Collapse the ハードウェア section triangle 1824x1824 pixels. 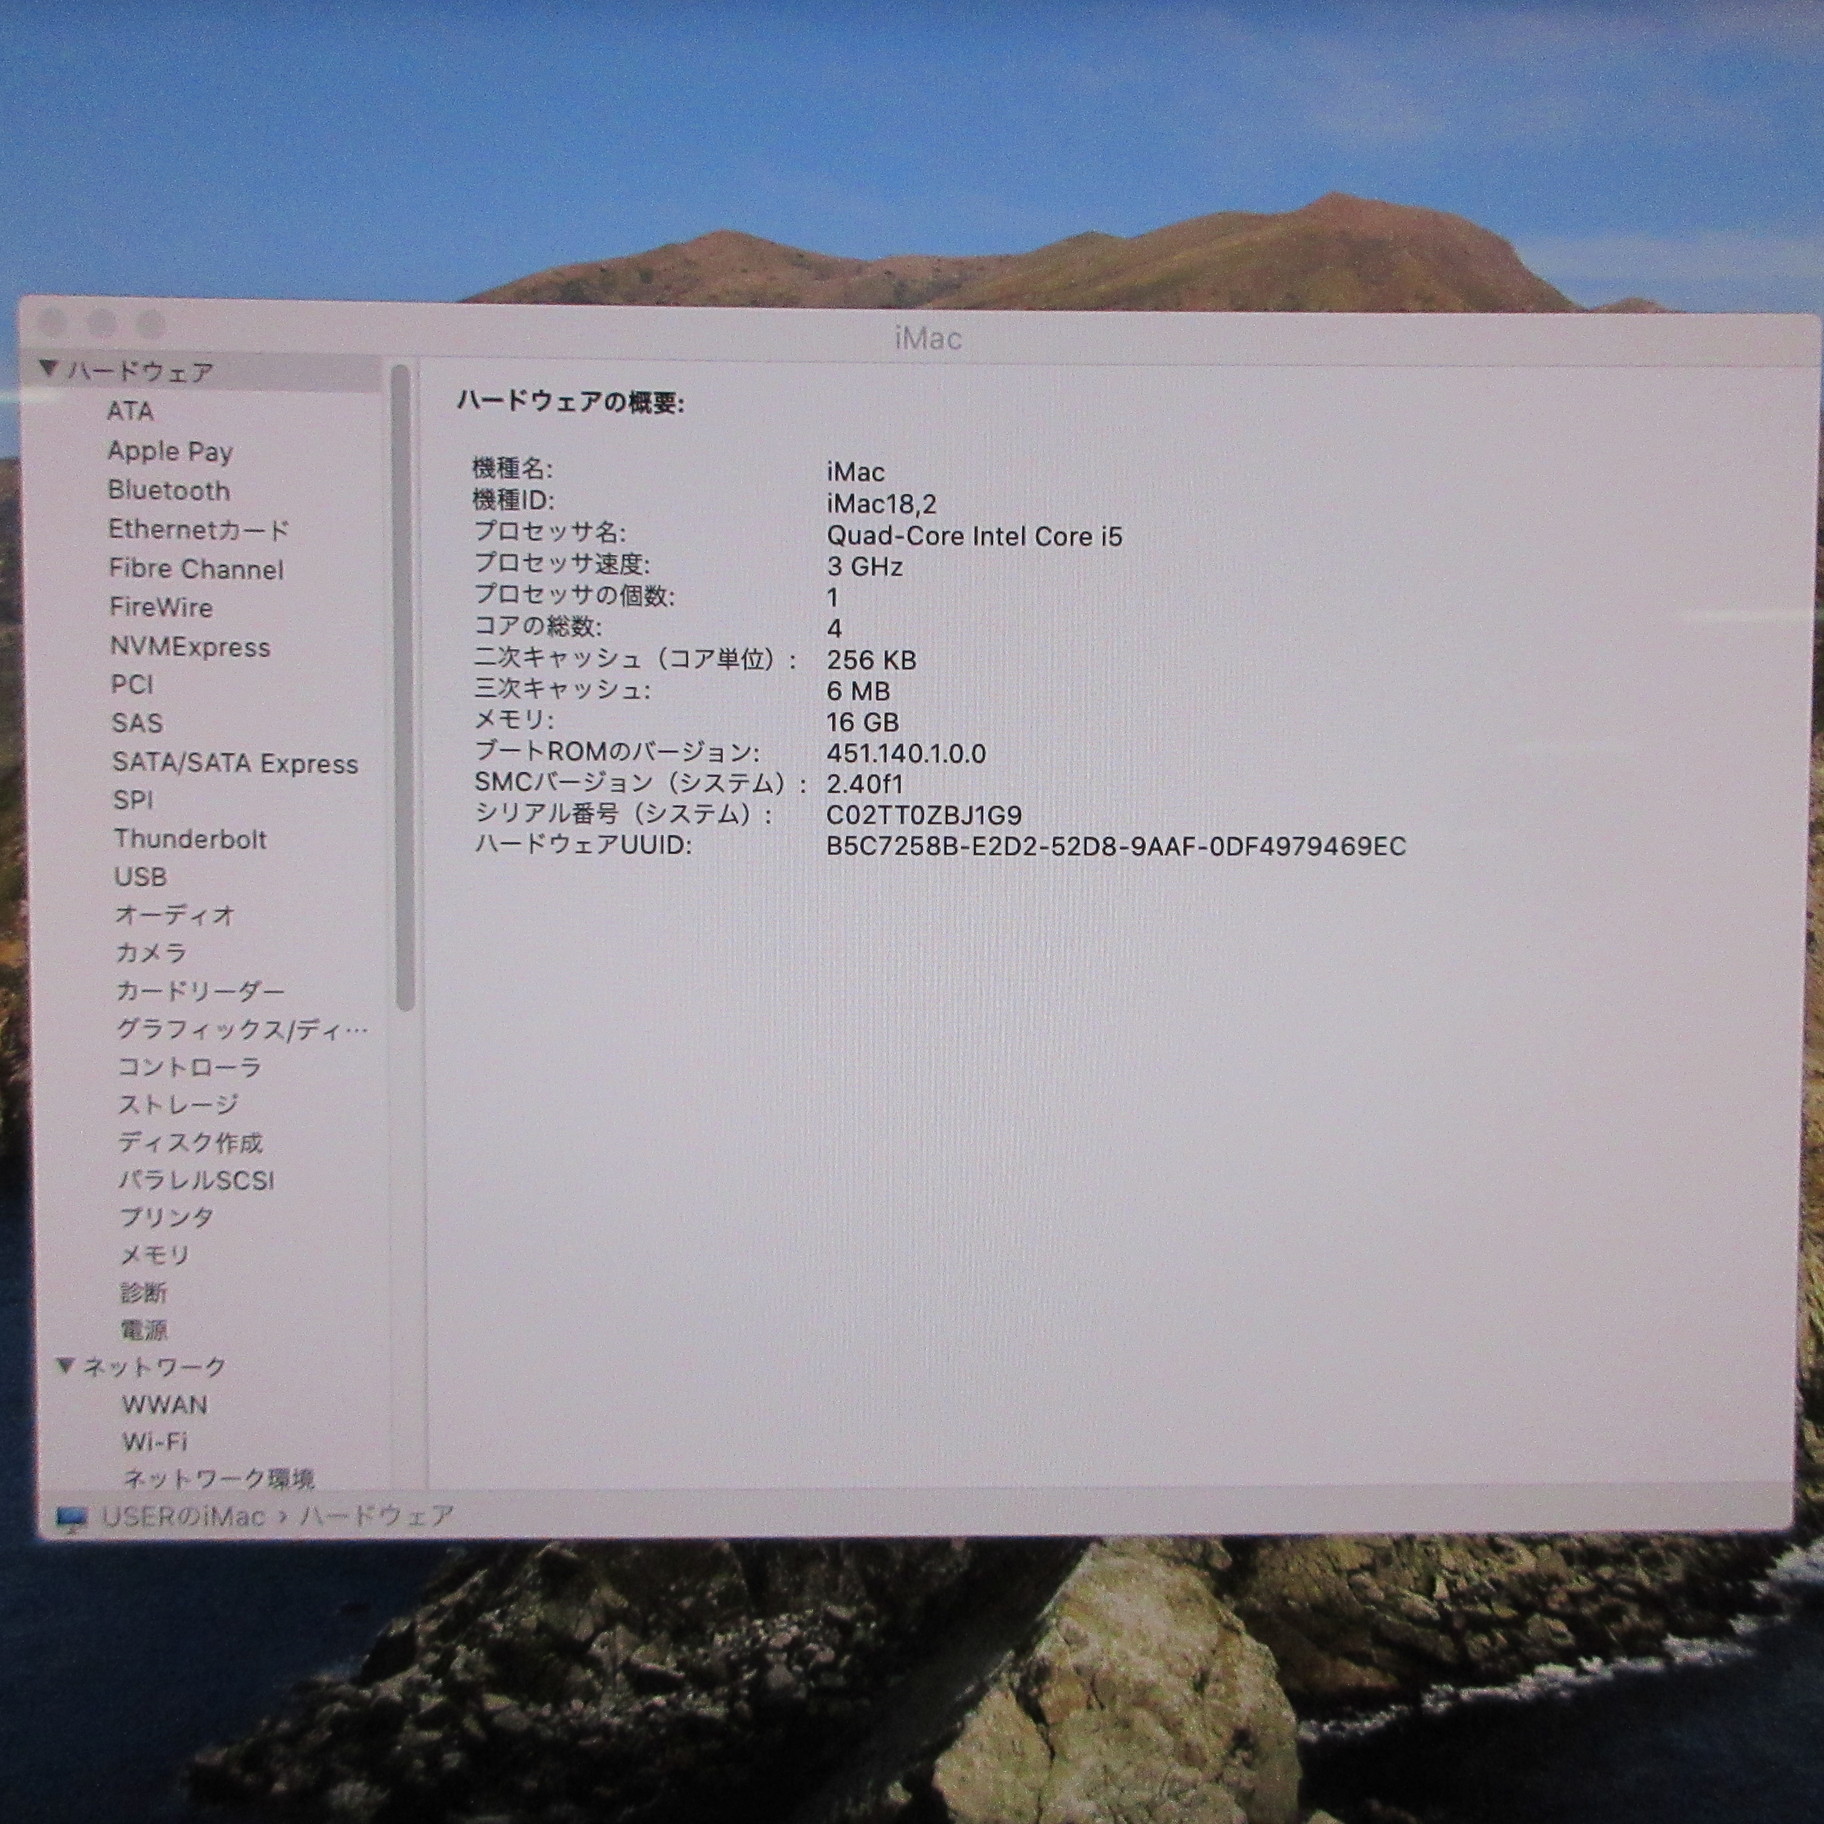tap(48, 369)
